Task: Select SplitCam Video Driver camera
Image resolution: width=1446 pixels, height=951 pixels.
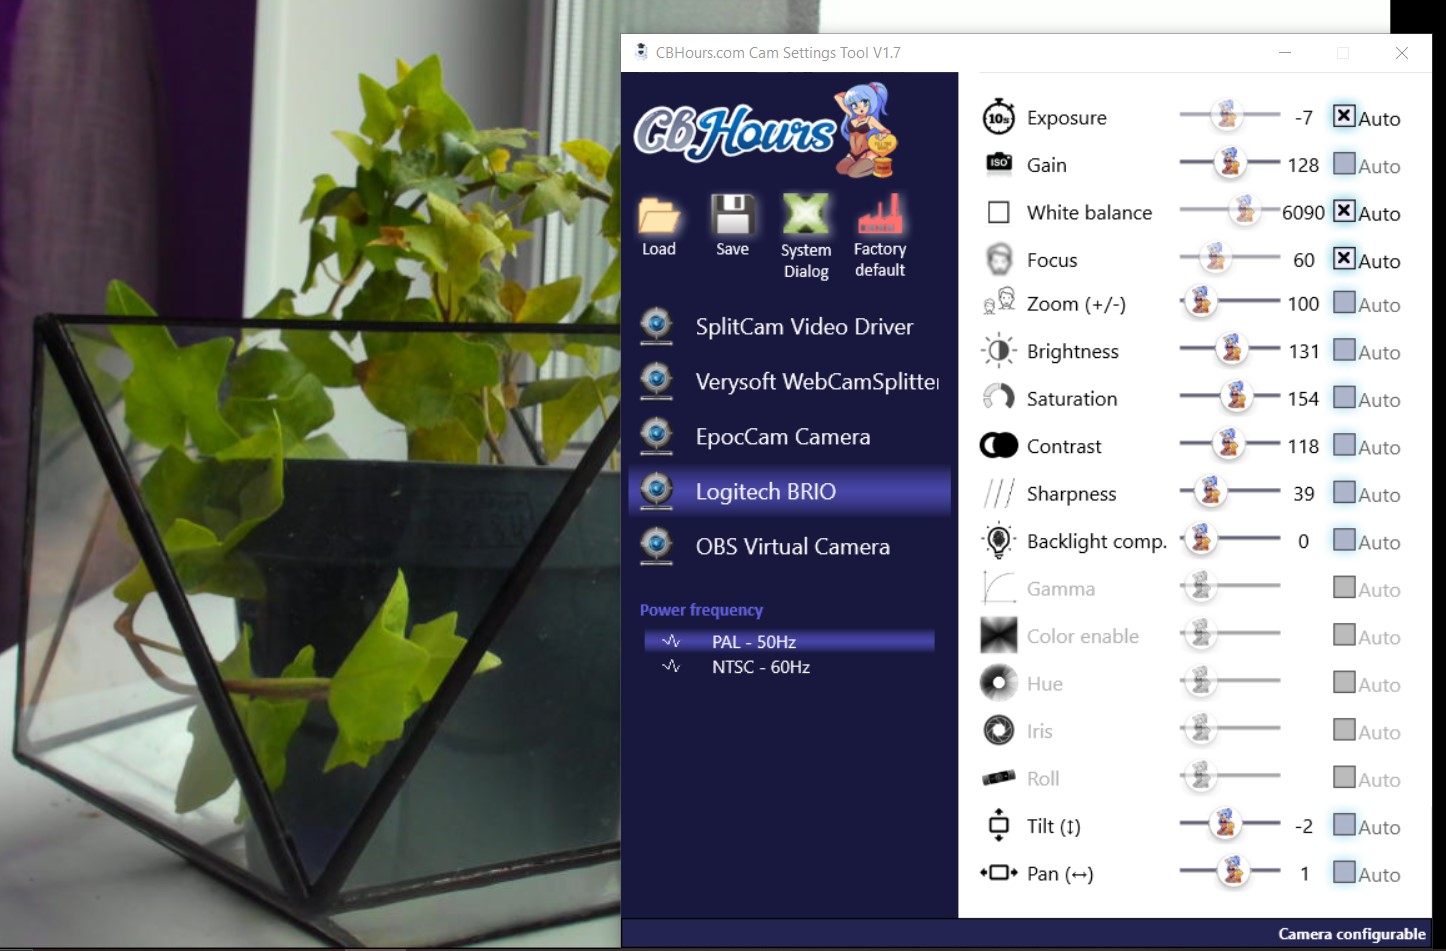Action: (x=789, y=326)
